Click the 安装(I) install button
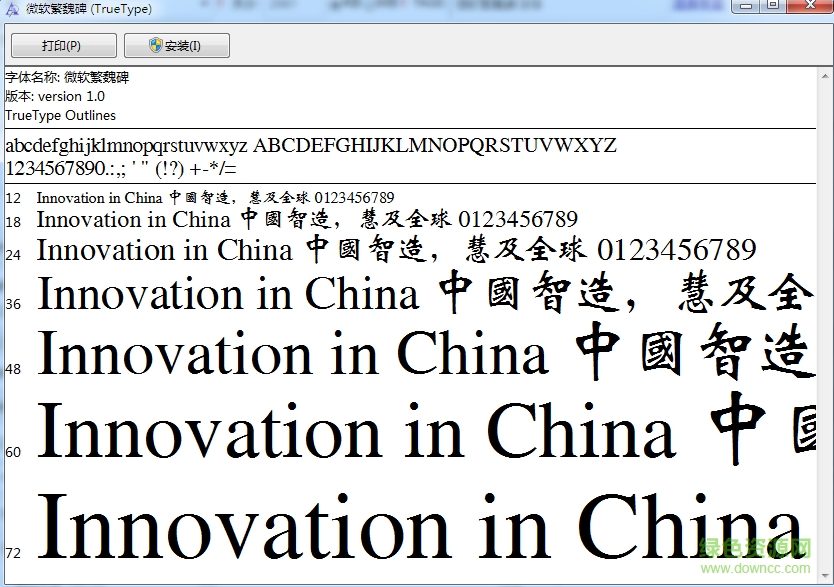 [177, 45]
